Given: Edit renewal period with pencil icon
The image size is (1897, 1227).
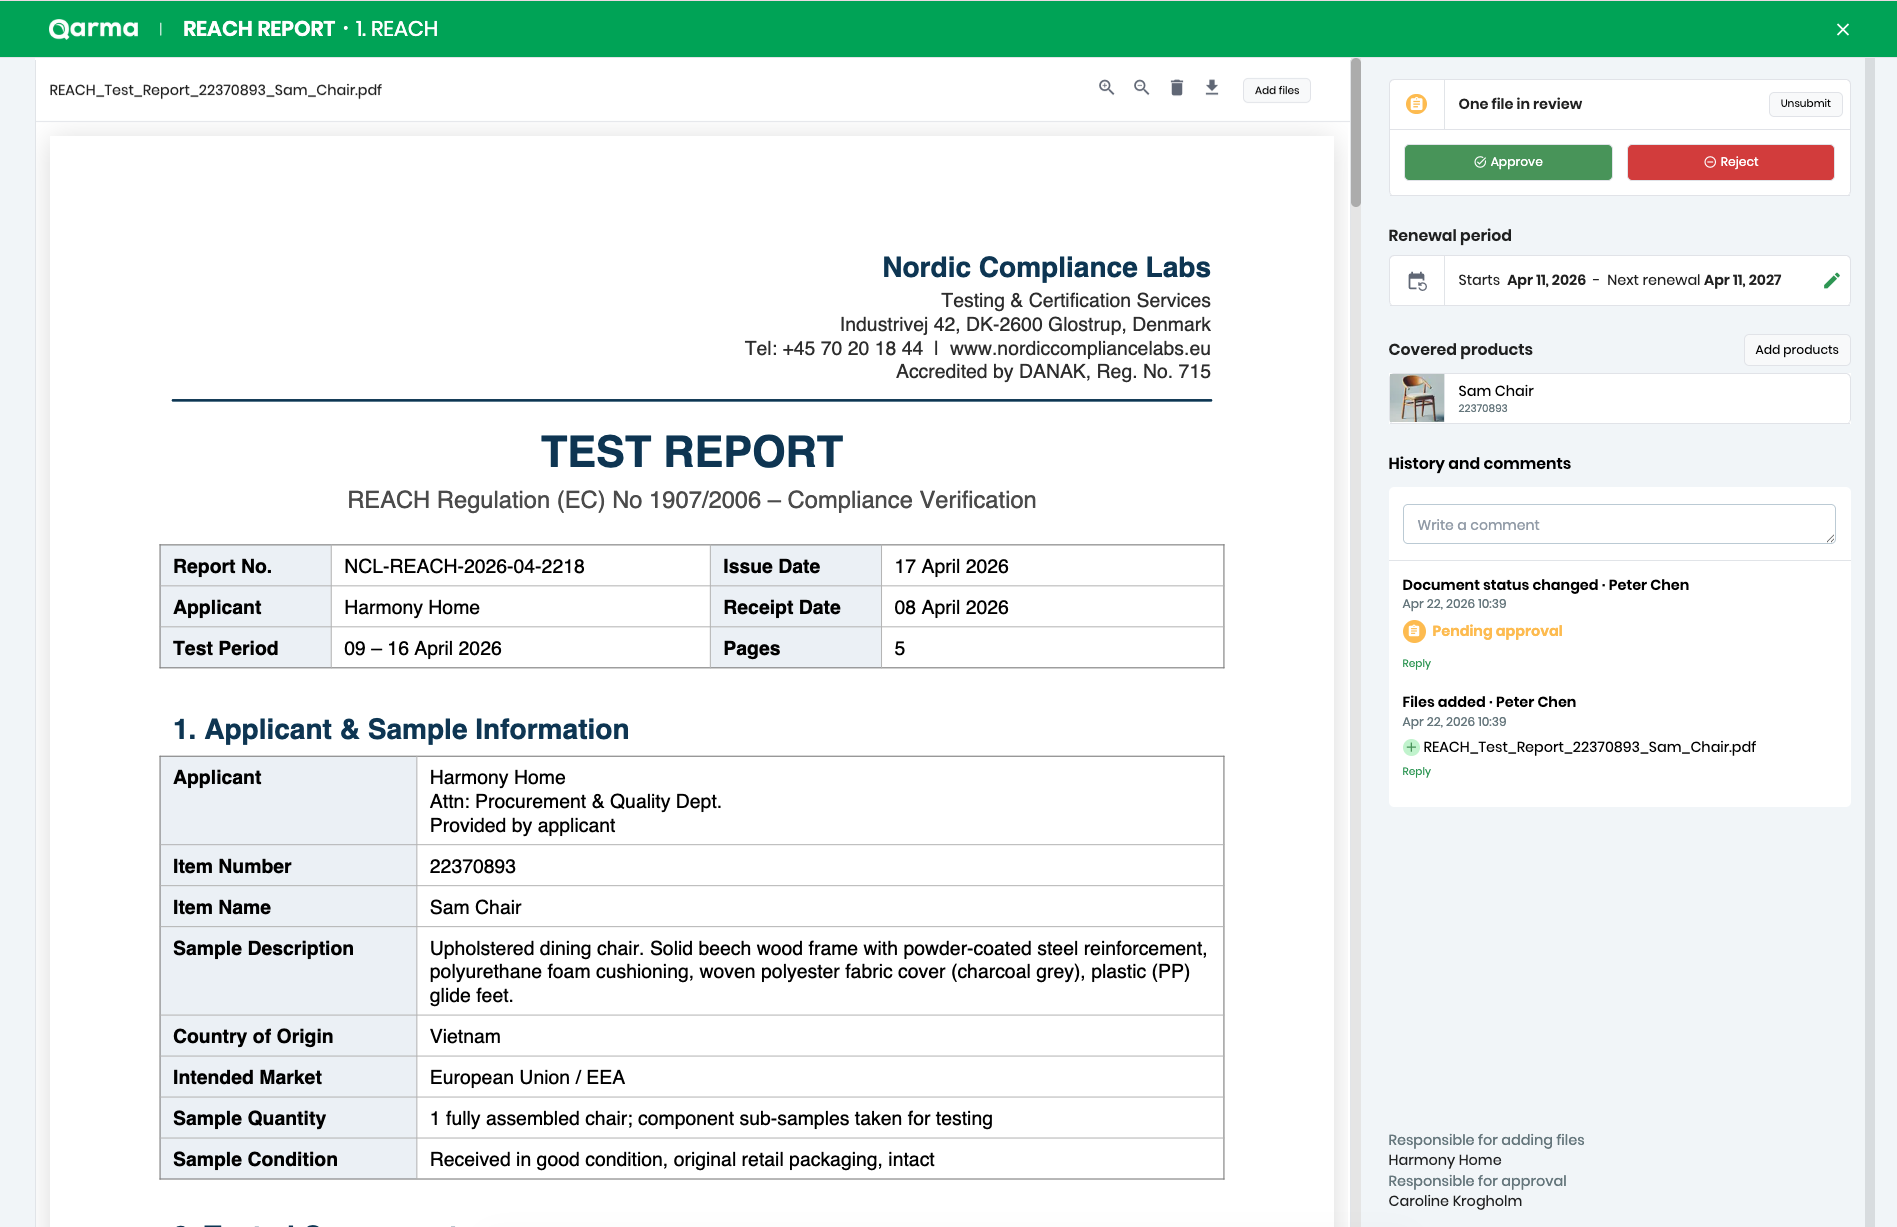Looking at the screenshot, I should click(x=1831, y=281).
